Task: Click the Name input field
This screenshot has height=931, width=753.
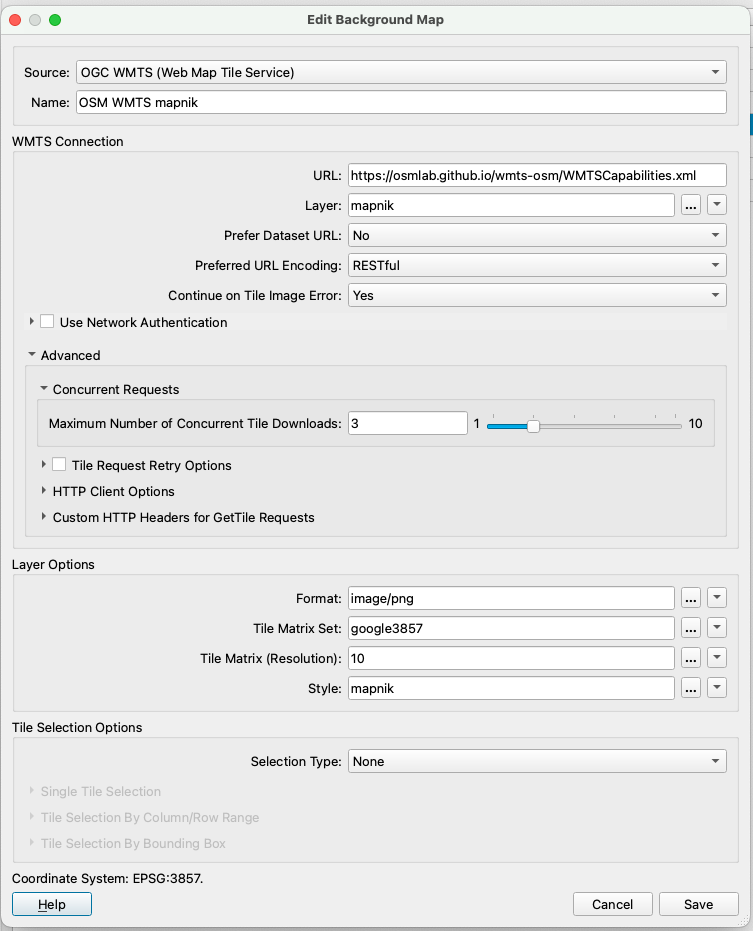Action: tap(401, 102)
